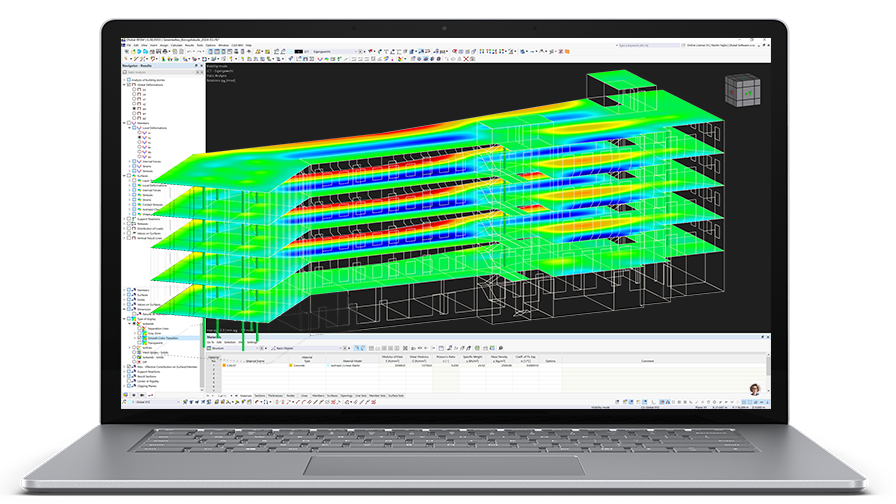Toggle the Global Deformations checkbox

pos(129,85)
